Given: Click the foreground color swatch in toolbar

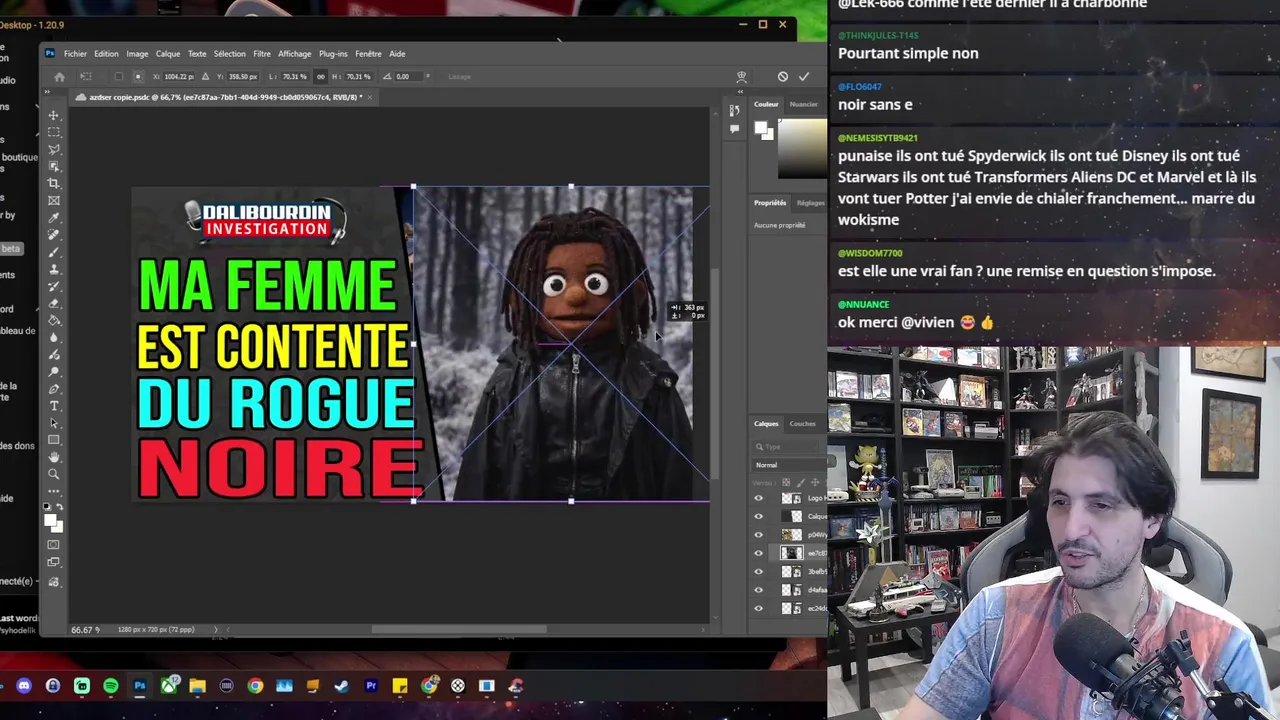Looking at the screenshot, I should [x=50, y=518].
